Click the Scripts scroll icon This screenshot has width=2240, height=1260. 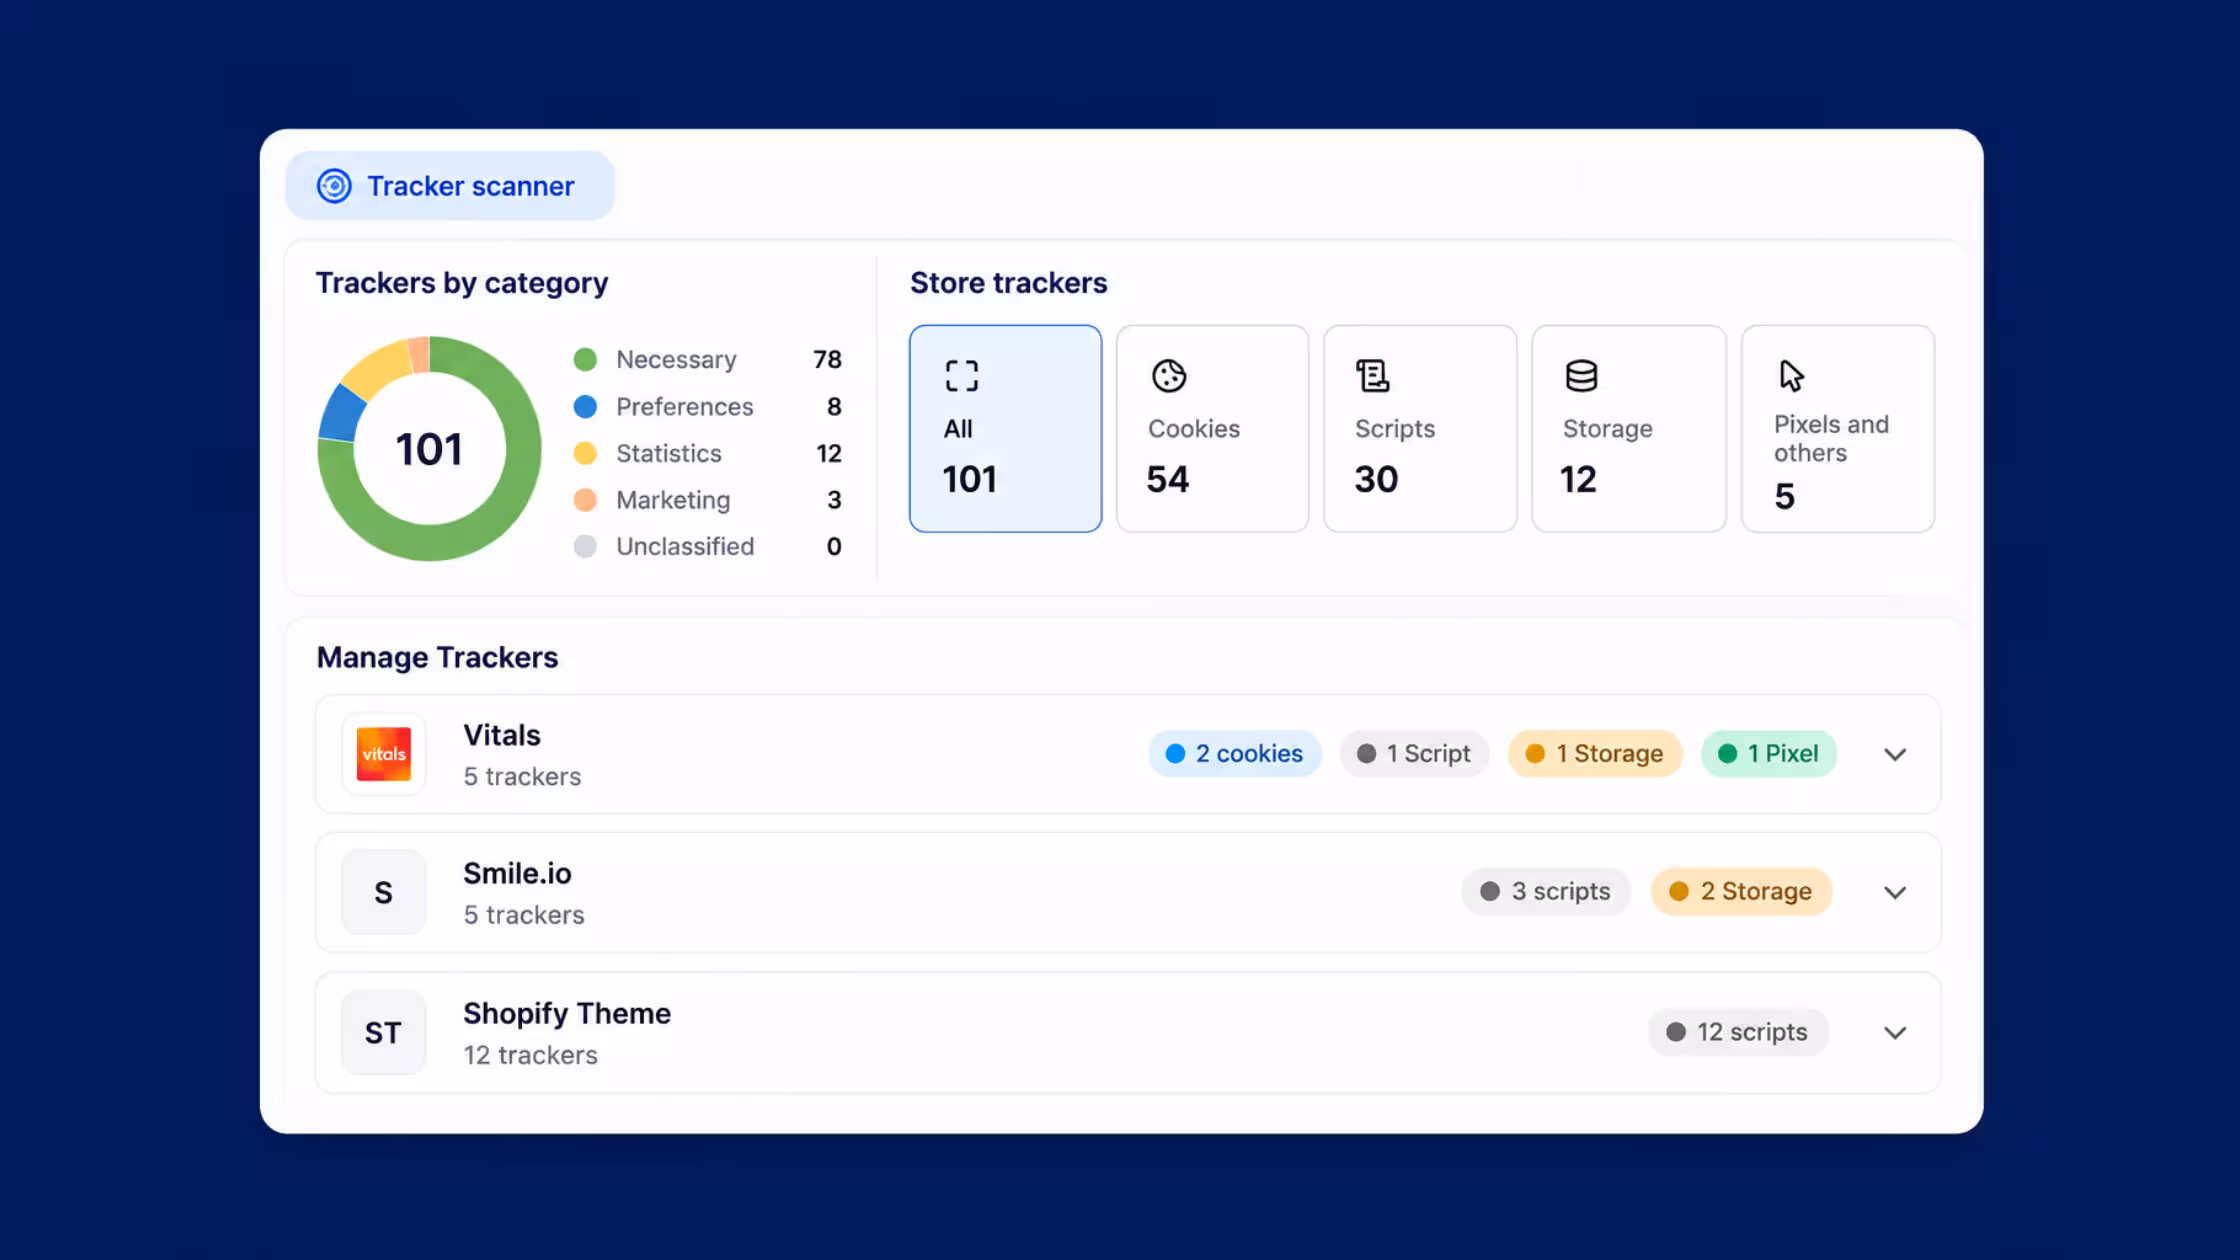[x=1373, y=376]
